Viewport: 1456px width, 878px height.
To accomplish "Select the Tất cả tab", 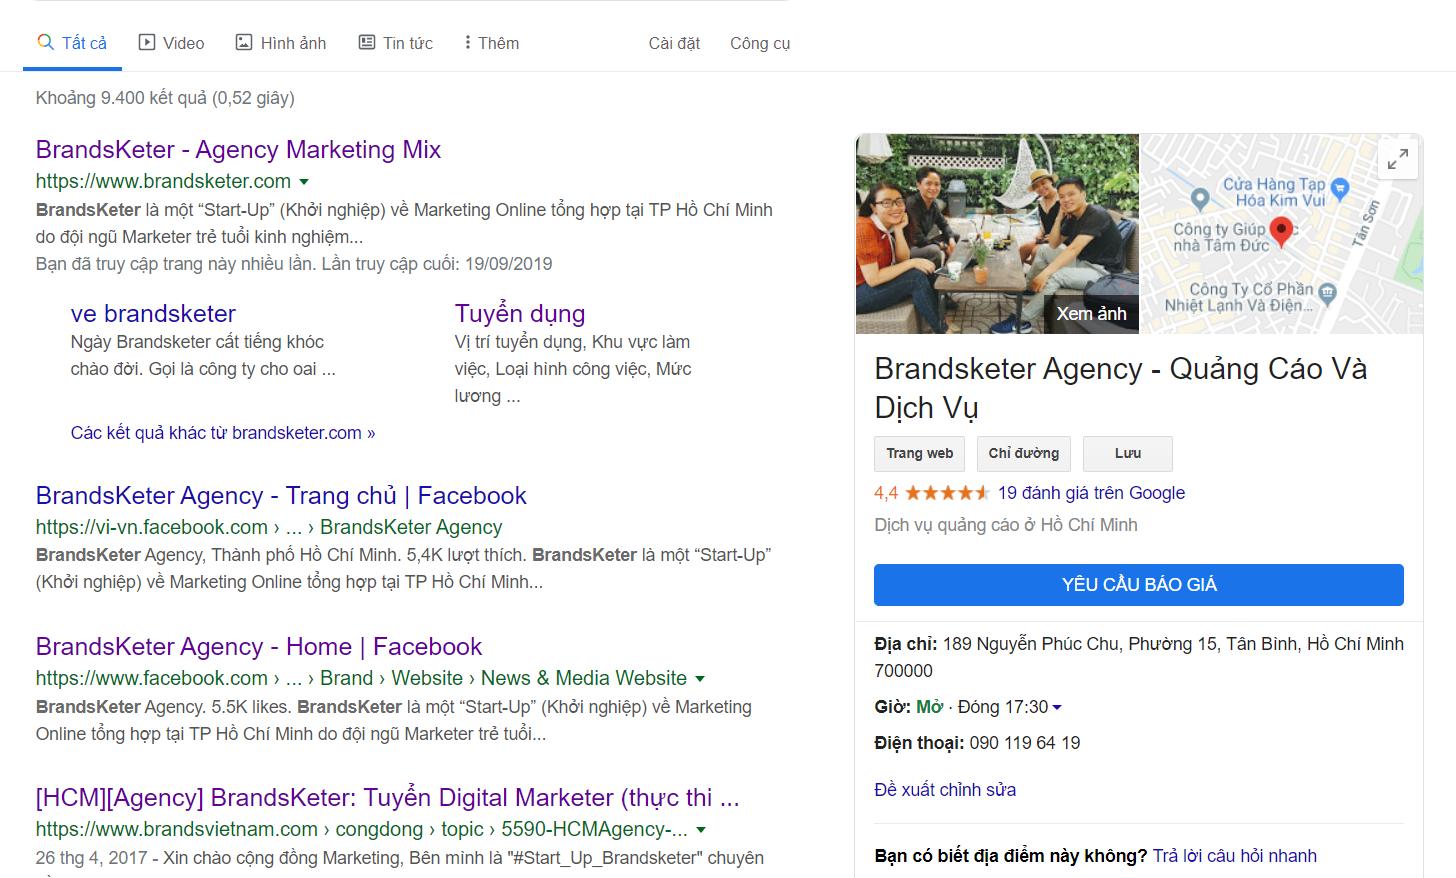I will click(x=72, y=44).
